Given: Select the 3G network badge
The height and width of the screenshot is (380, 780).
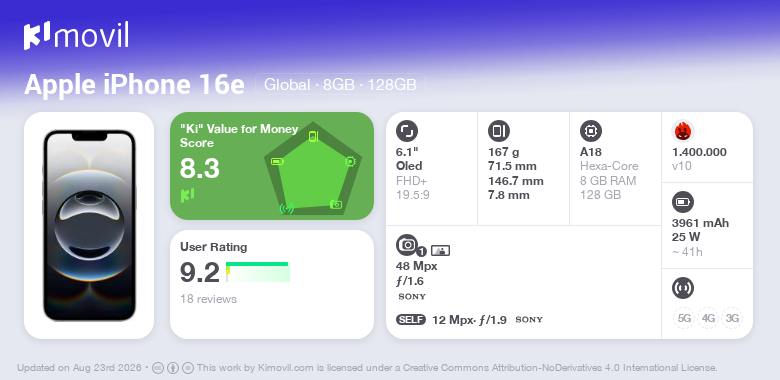Looking at the screenshot, I should pyautogui.click(x=732, y=318).
